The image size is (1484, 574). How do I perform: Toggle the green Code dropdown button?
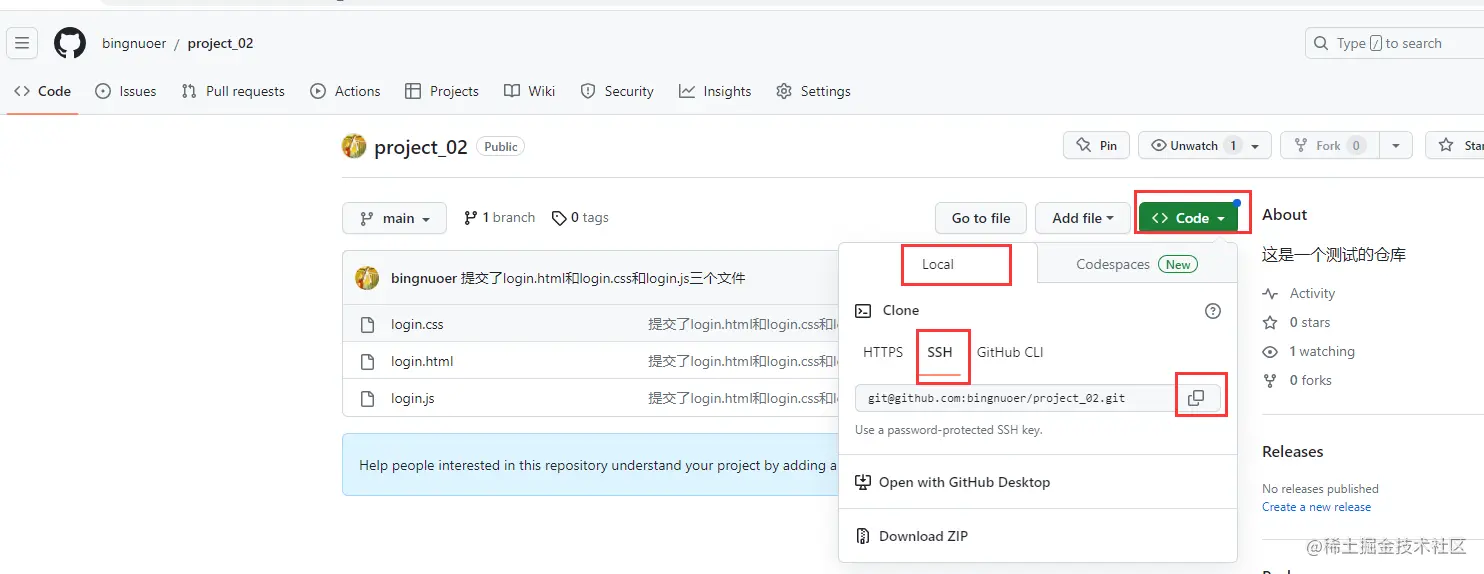[1188, 218]
